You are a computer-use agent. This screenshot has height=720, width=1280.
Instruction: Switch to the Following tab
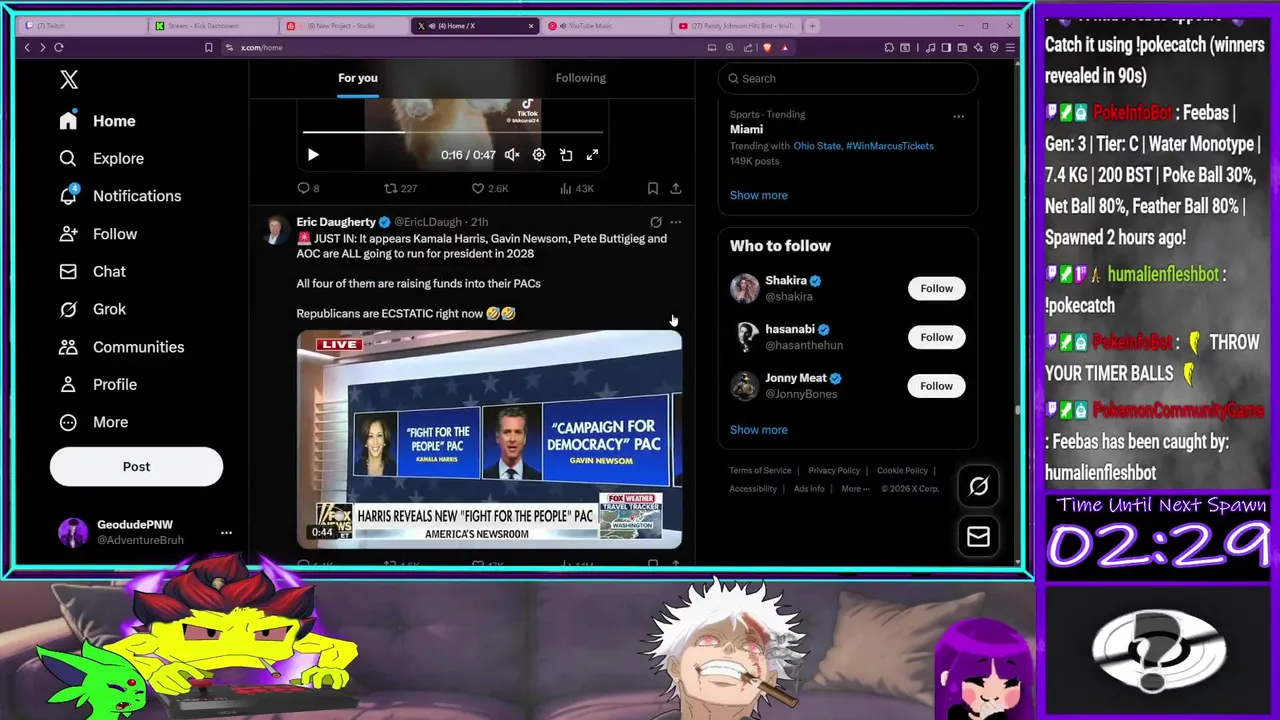[581, 78]
